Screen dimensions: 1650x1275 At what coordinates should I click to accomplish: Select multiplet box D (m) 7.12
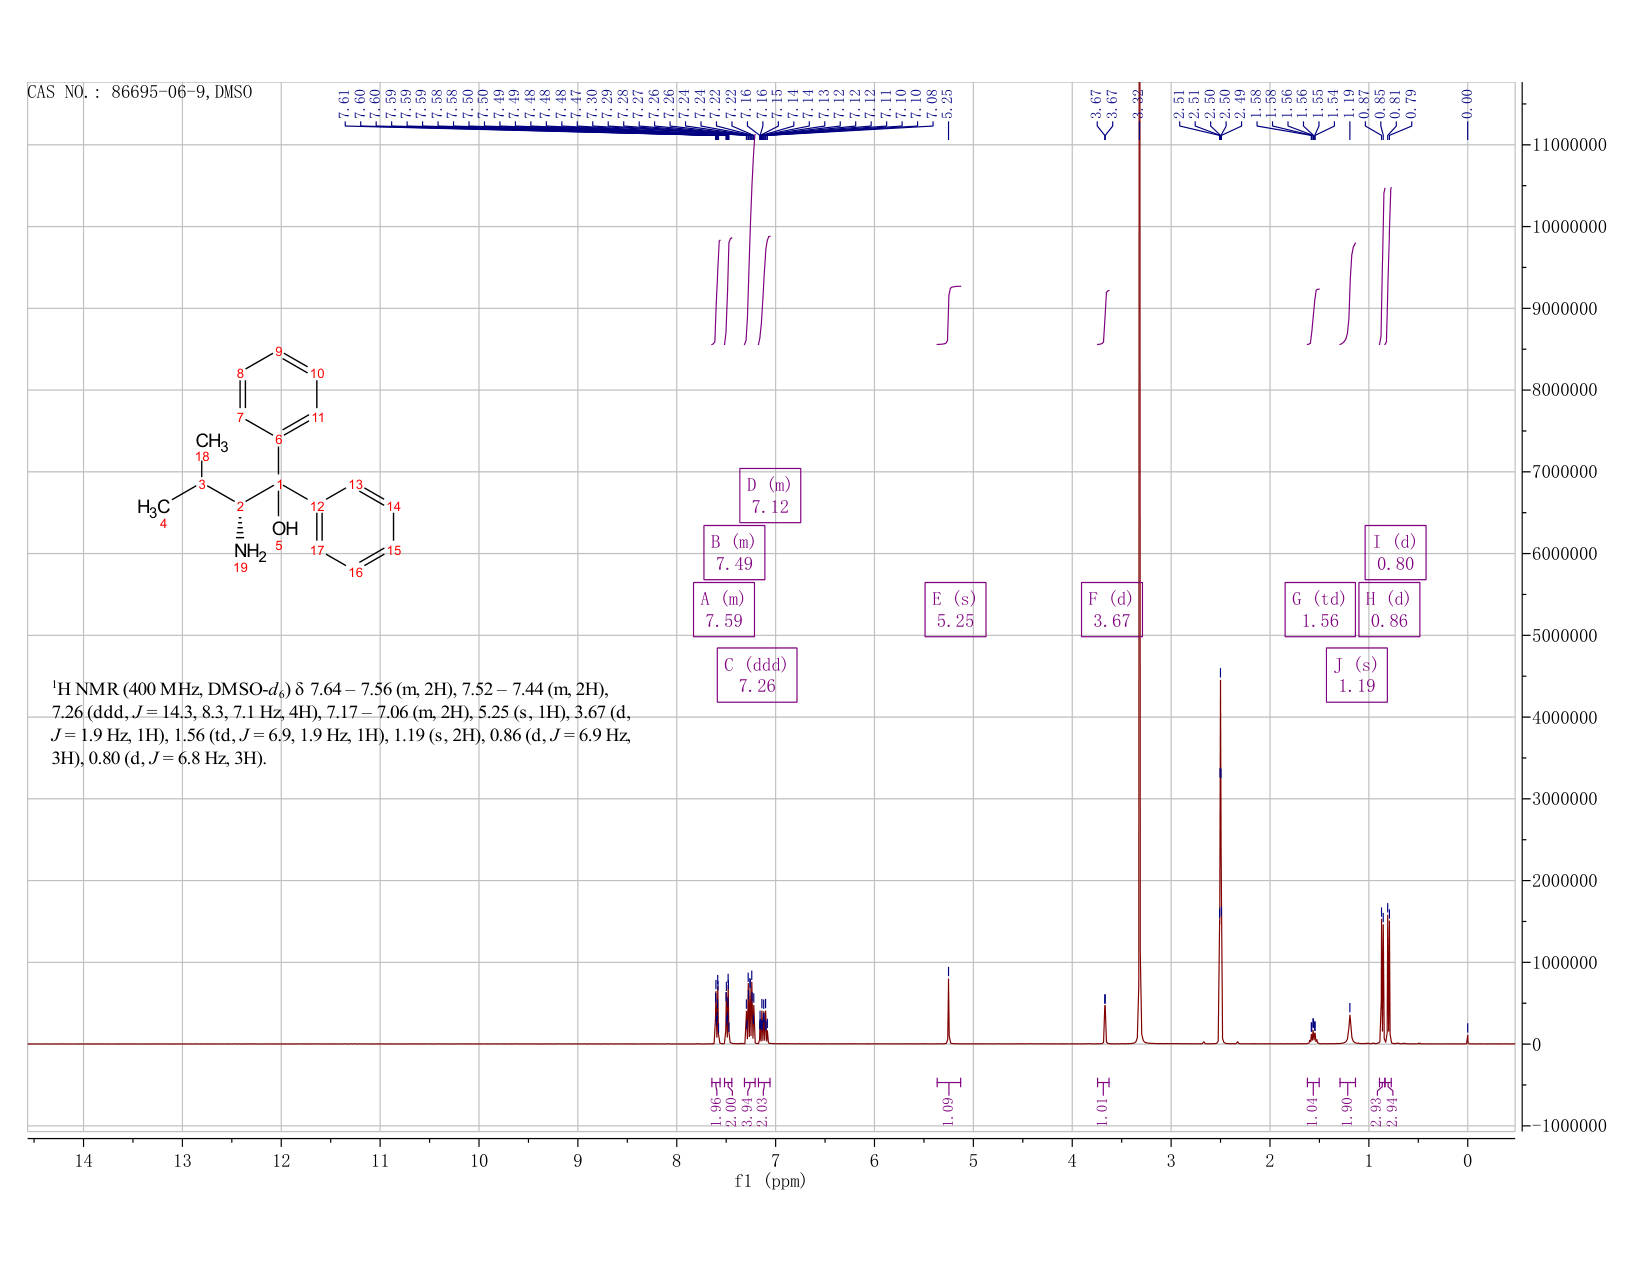tap(770, 496)
